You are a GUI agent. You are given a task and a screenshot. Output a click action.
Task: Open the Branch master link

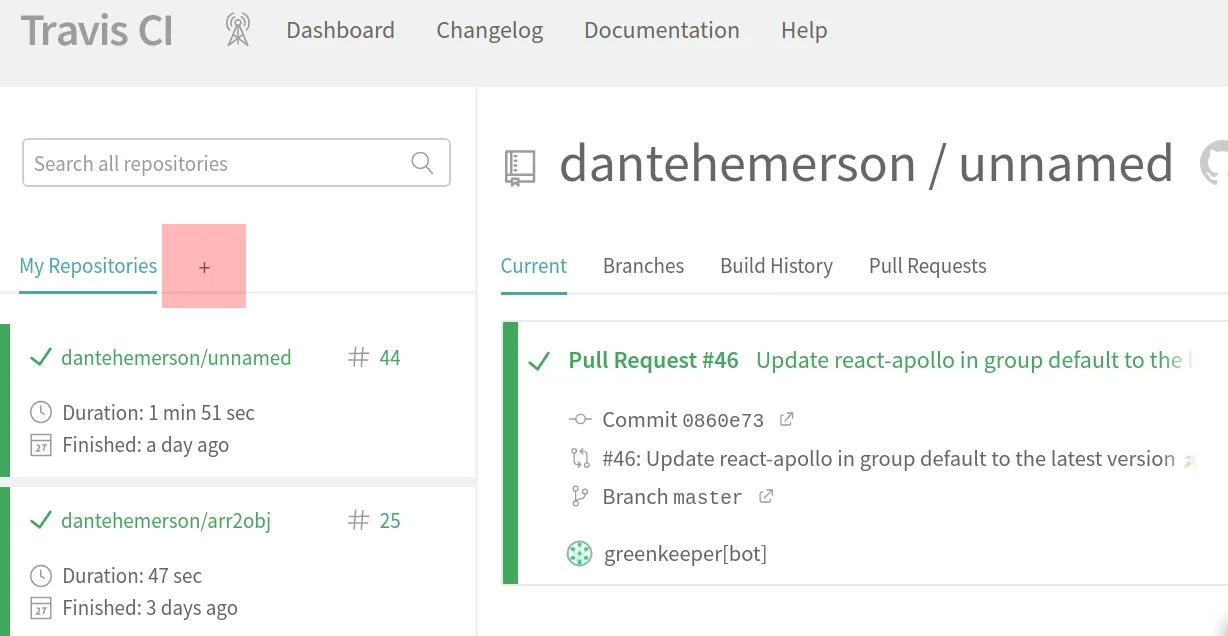click(x=672, y=497)
